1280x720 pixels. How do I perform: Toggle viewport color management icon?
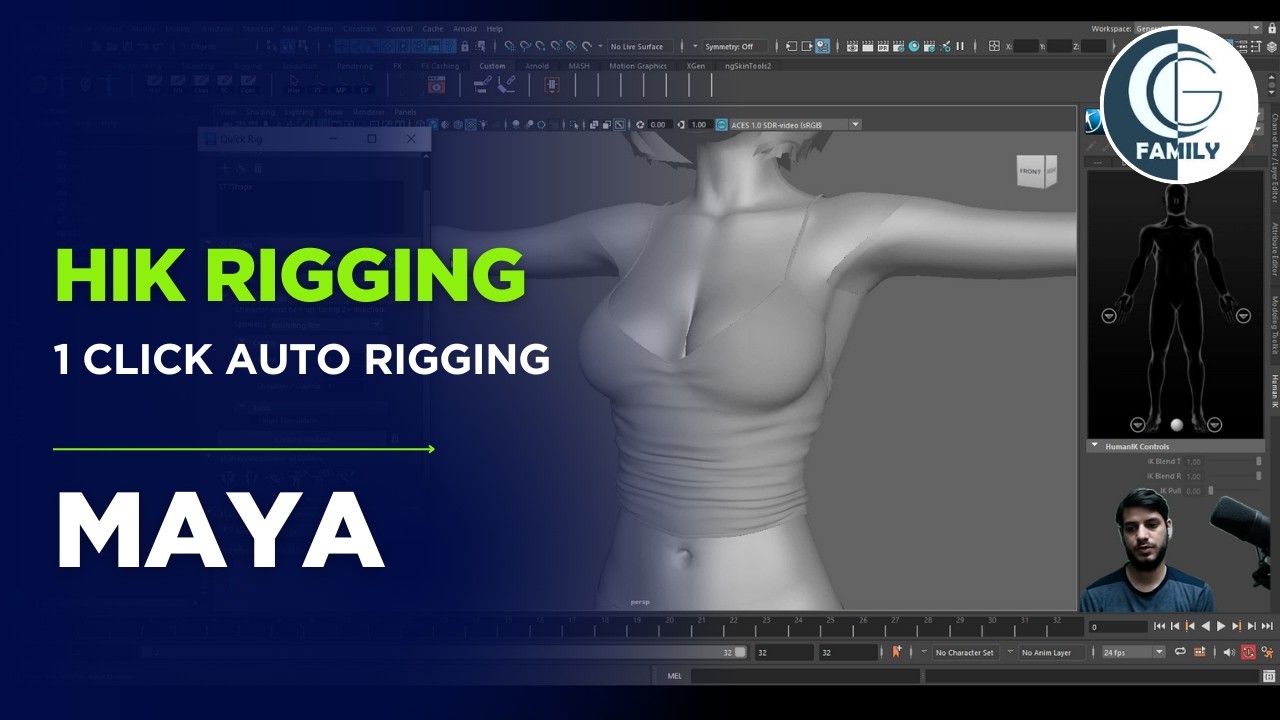pyautogui.click(x=721, y=124)
